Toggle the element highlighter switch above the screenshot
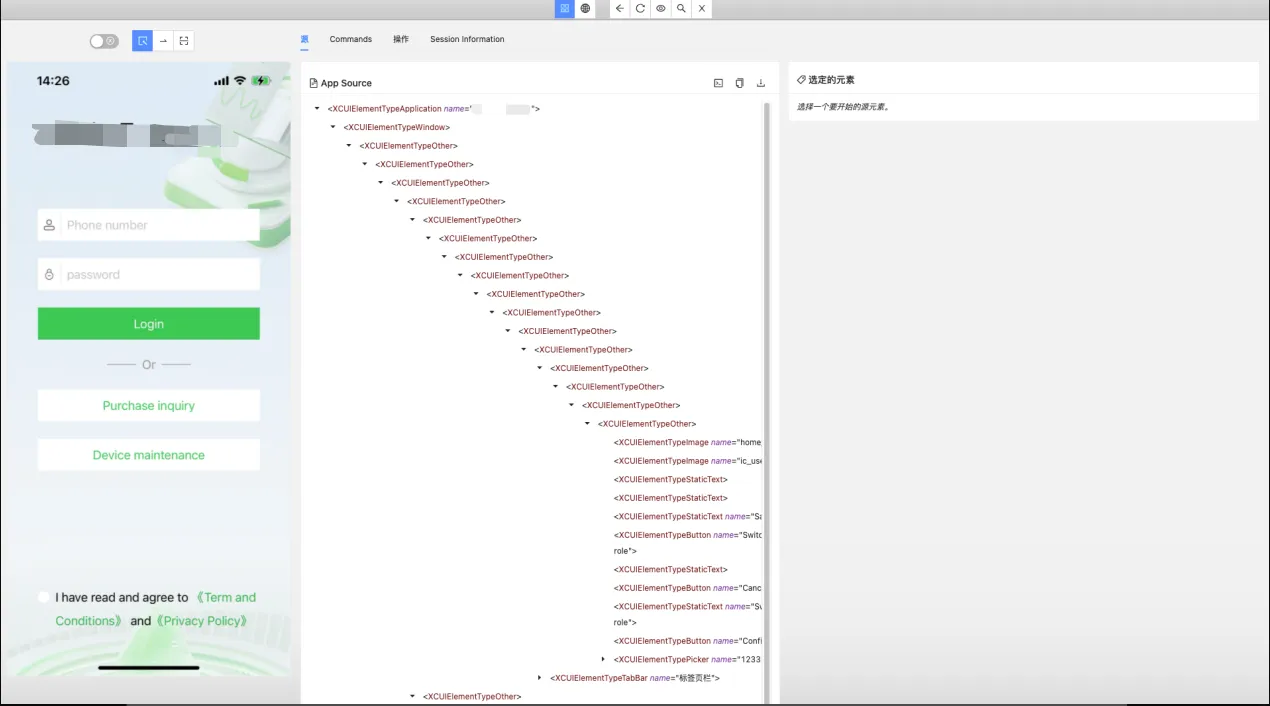The image size is (1270, 706). click(x=103, y=41)
